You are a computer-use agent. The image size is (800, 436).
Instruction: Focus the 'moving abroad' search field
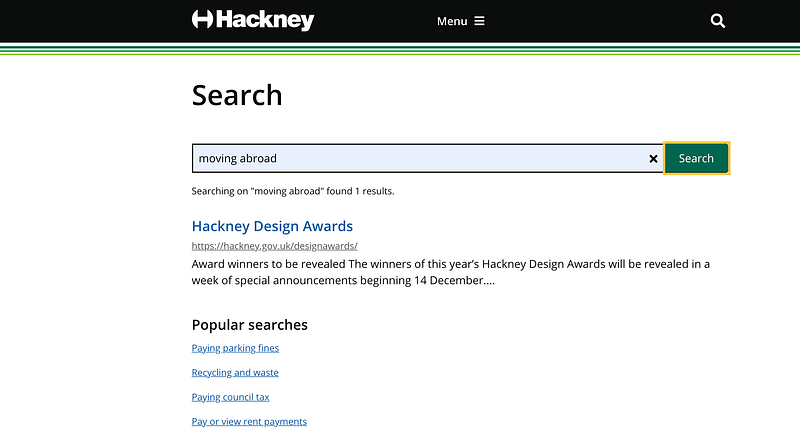point(420,158)
